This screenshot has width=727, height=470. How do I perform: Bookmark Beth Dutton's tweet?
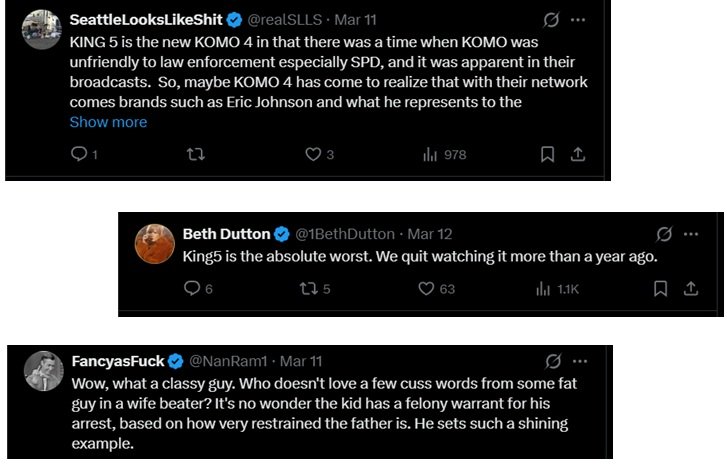tap(660, 288)
